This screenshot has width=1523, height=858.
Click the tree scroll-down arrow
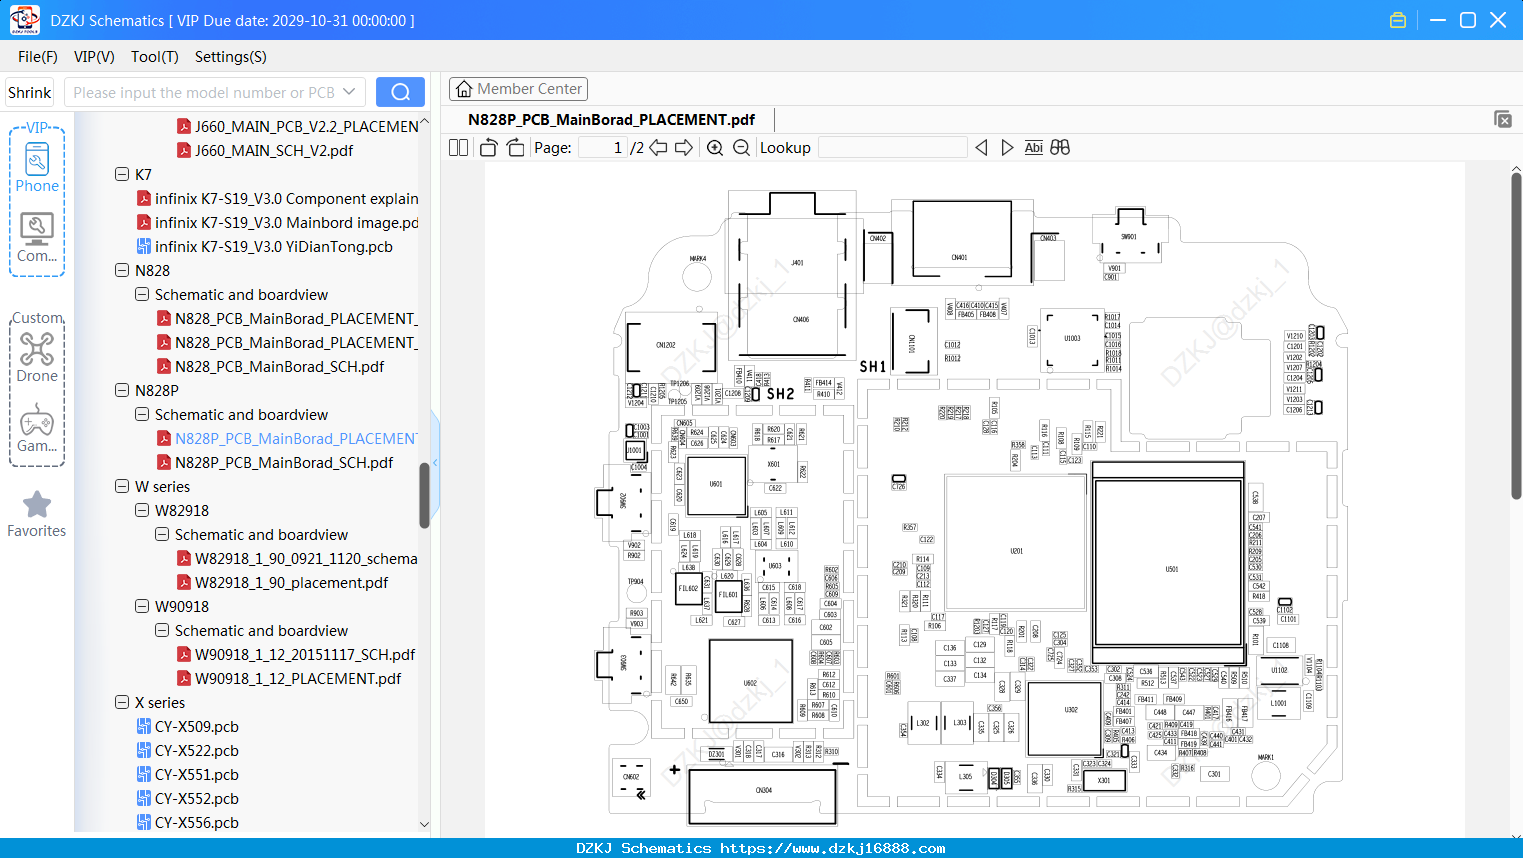424,825
